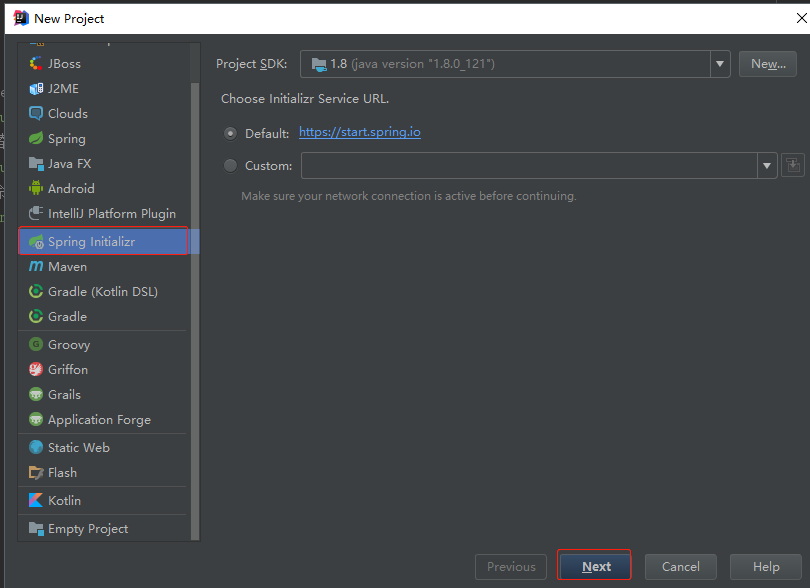The width and height of the screenshot is (810, 588).
Task: Open the https://start.spring.io link
Action: point(360,132)
